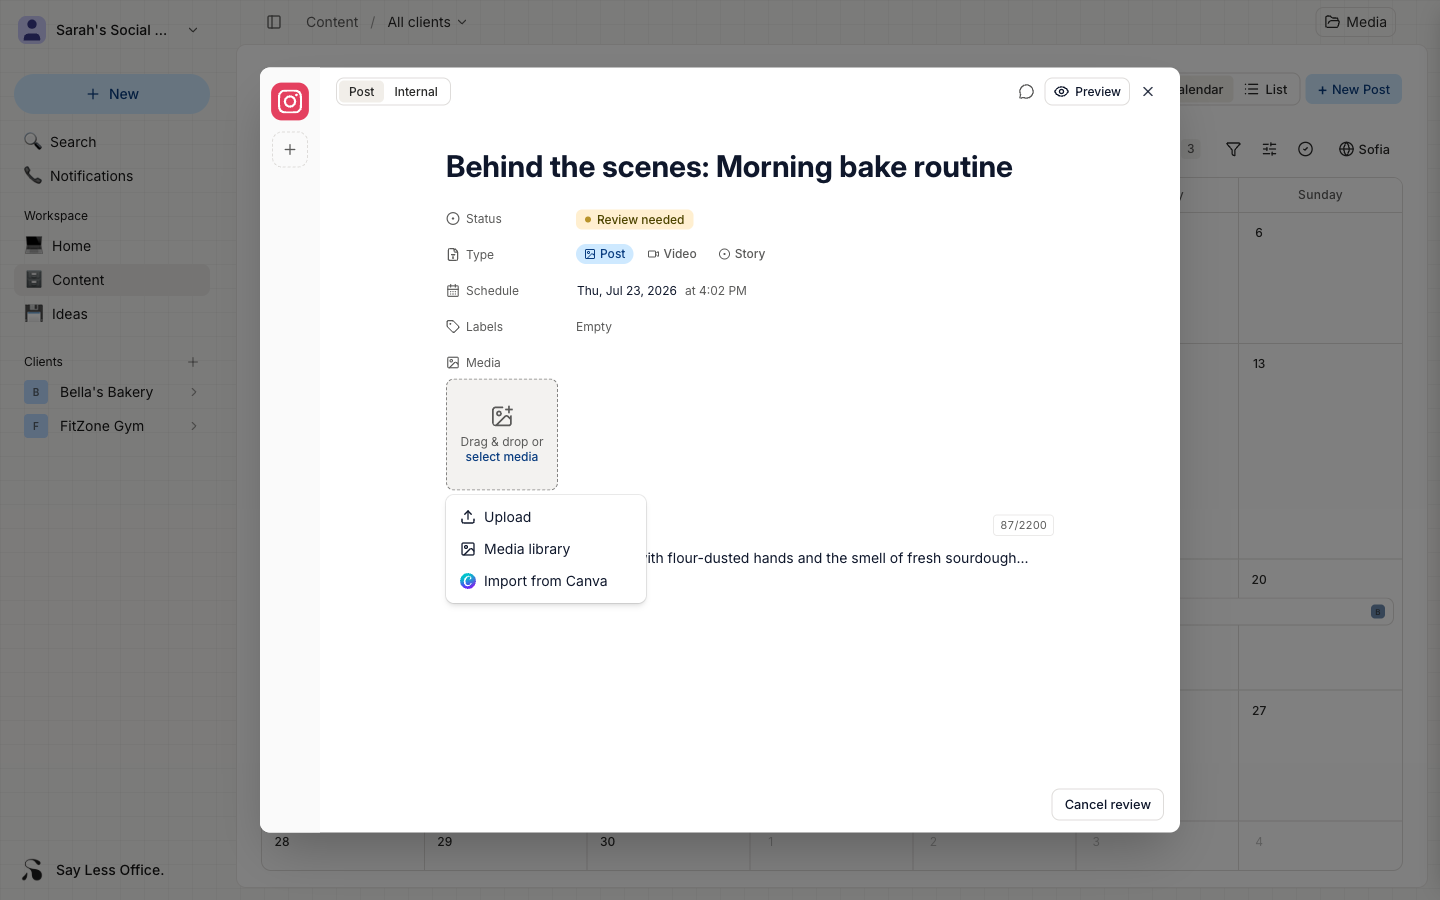Select Upload from the media menu
Screen dimensions: 1440x900
coord(546,517)
